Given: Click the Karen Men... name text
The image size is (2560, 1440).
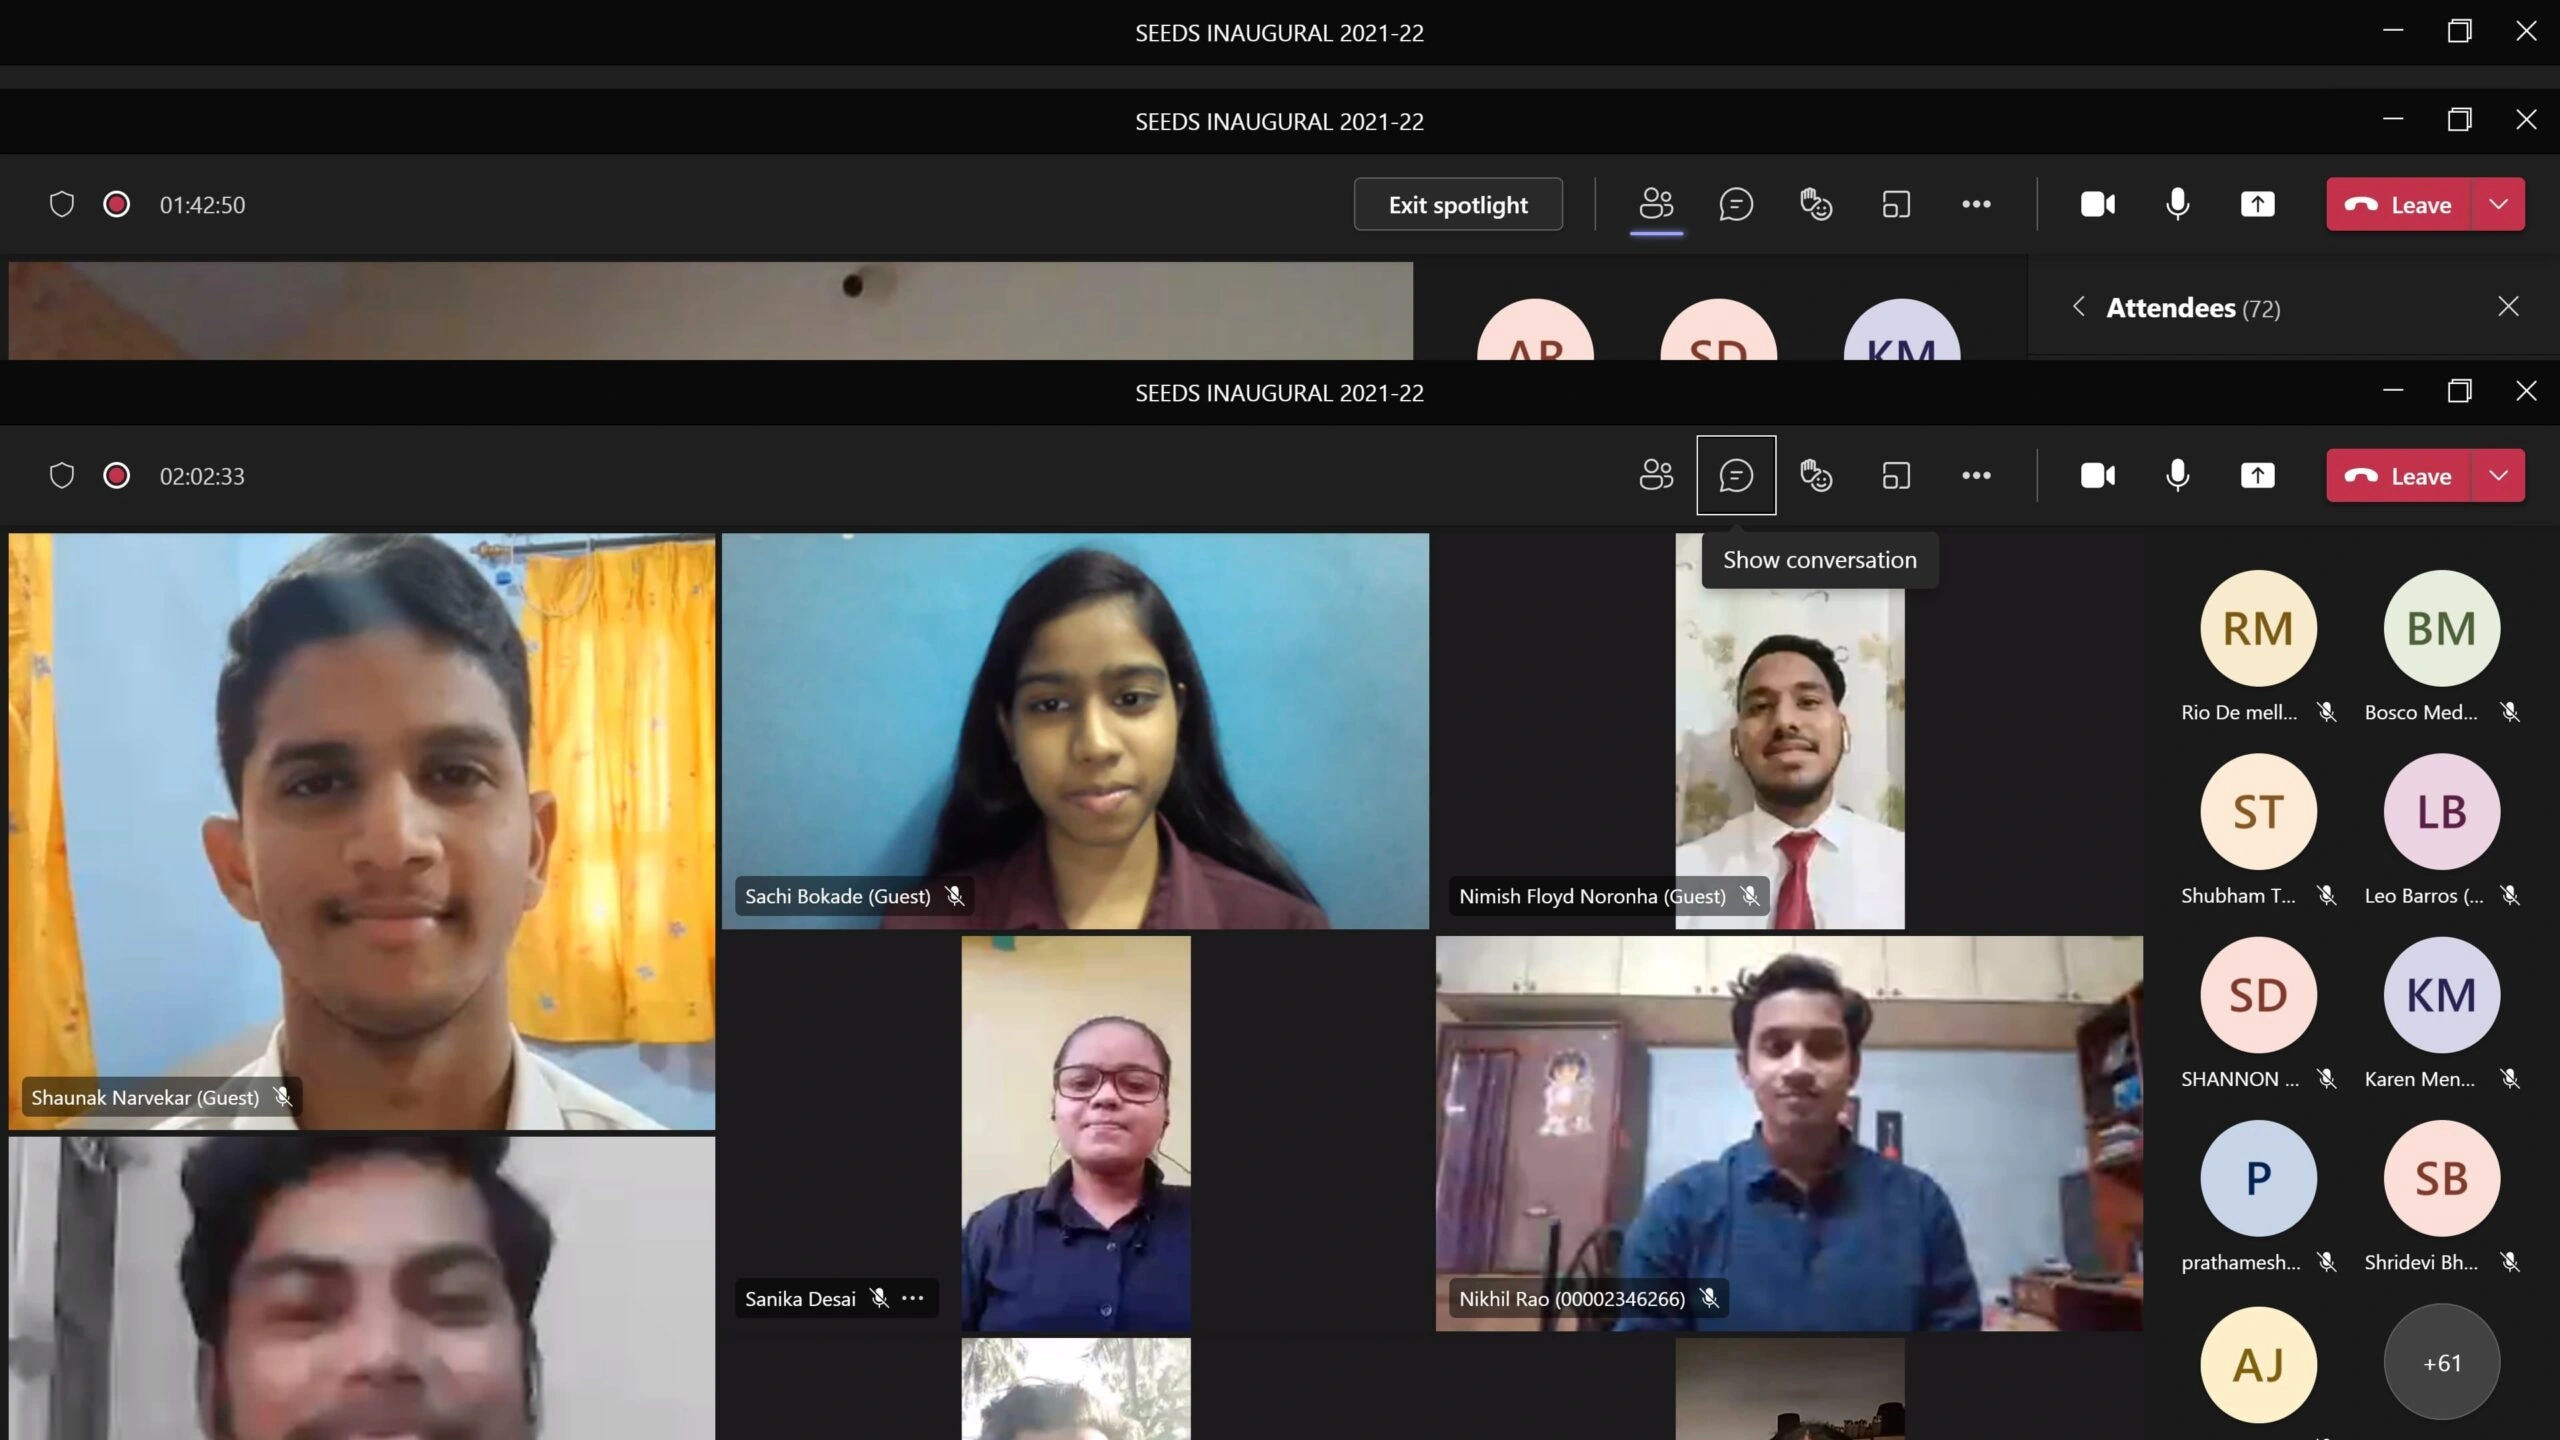Looking at the screenshot, I should pos(2419,1078).
